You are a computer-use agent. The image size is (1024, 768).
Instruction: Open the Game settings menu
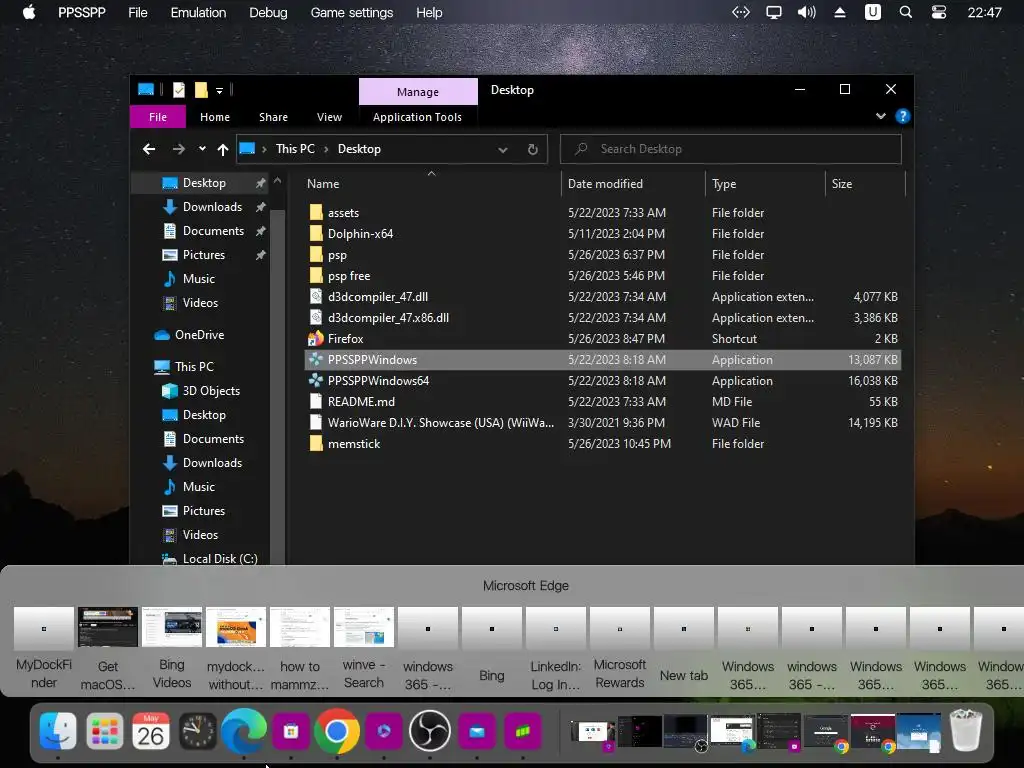click(x=351, y=12)
